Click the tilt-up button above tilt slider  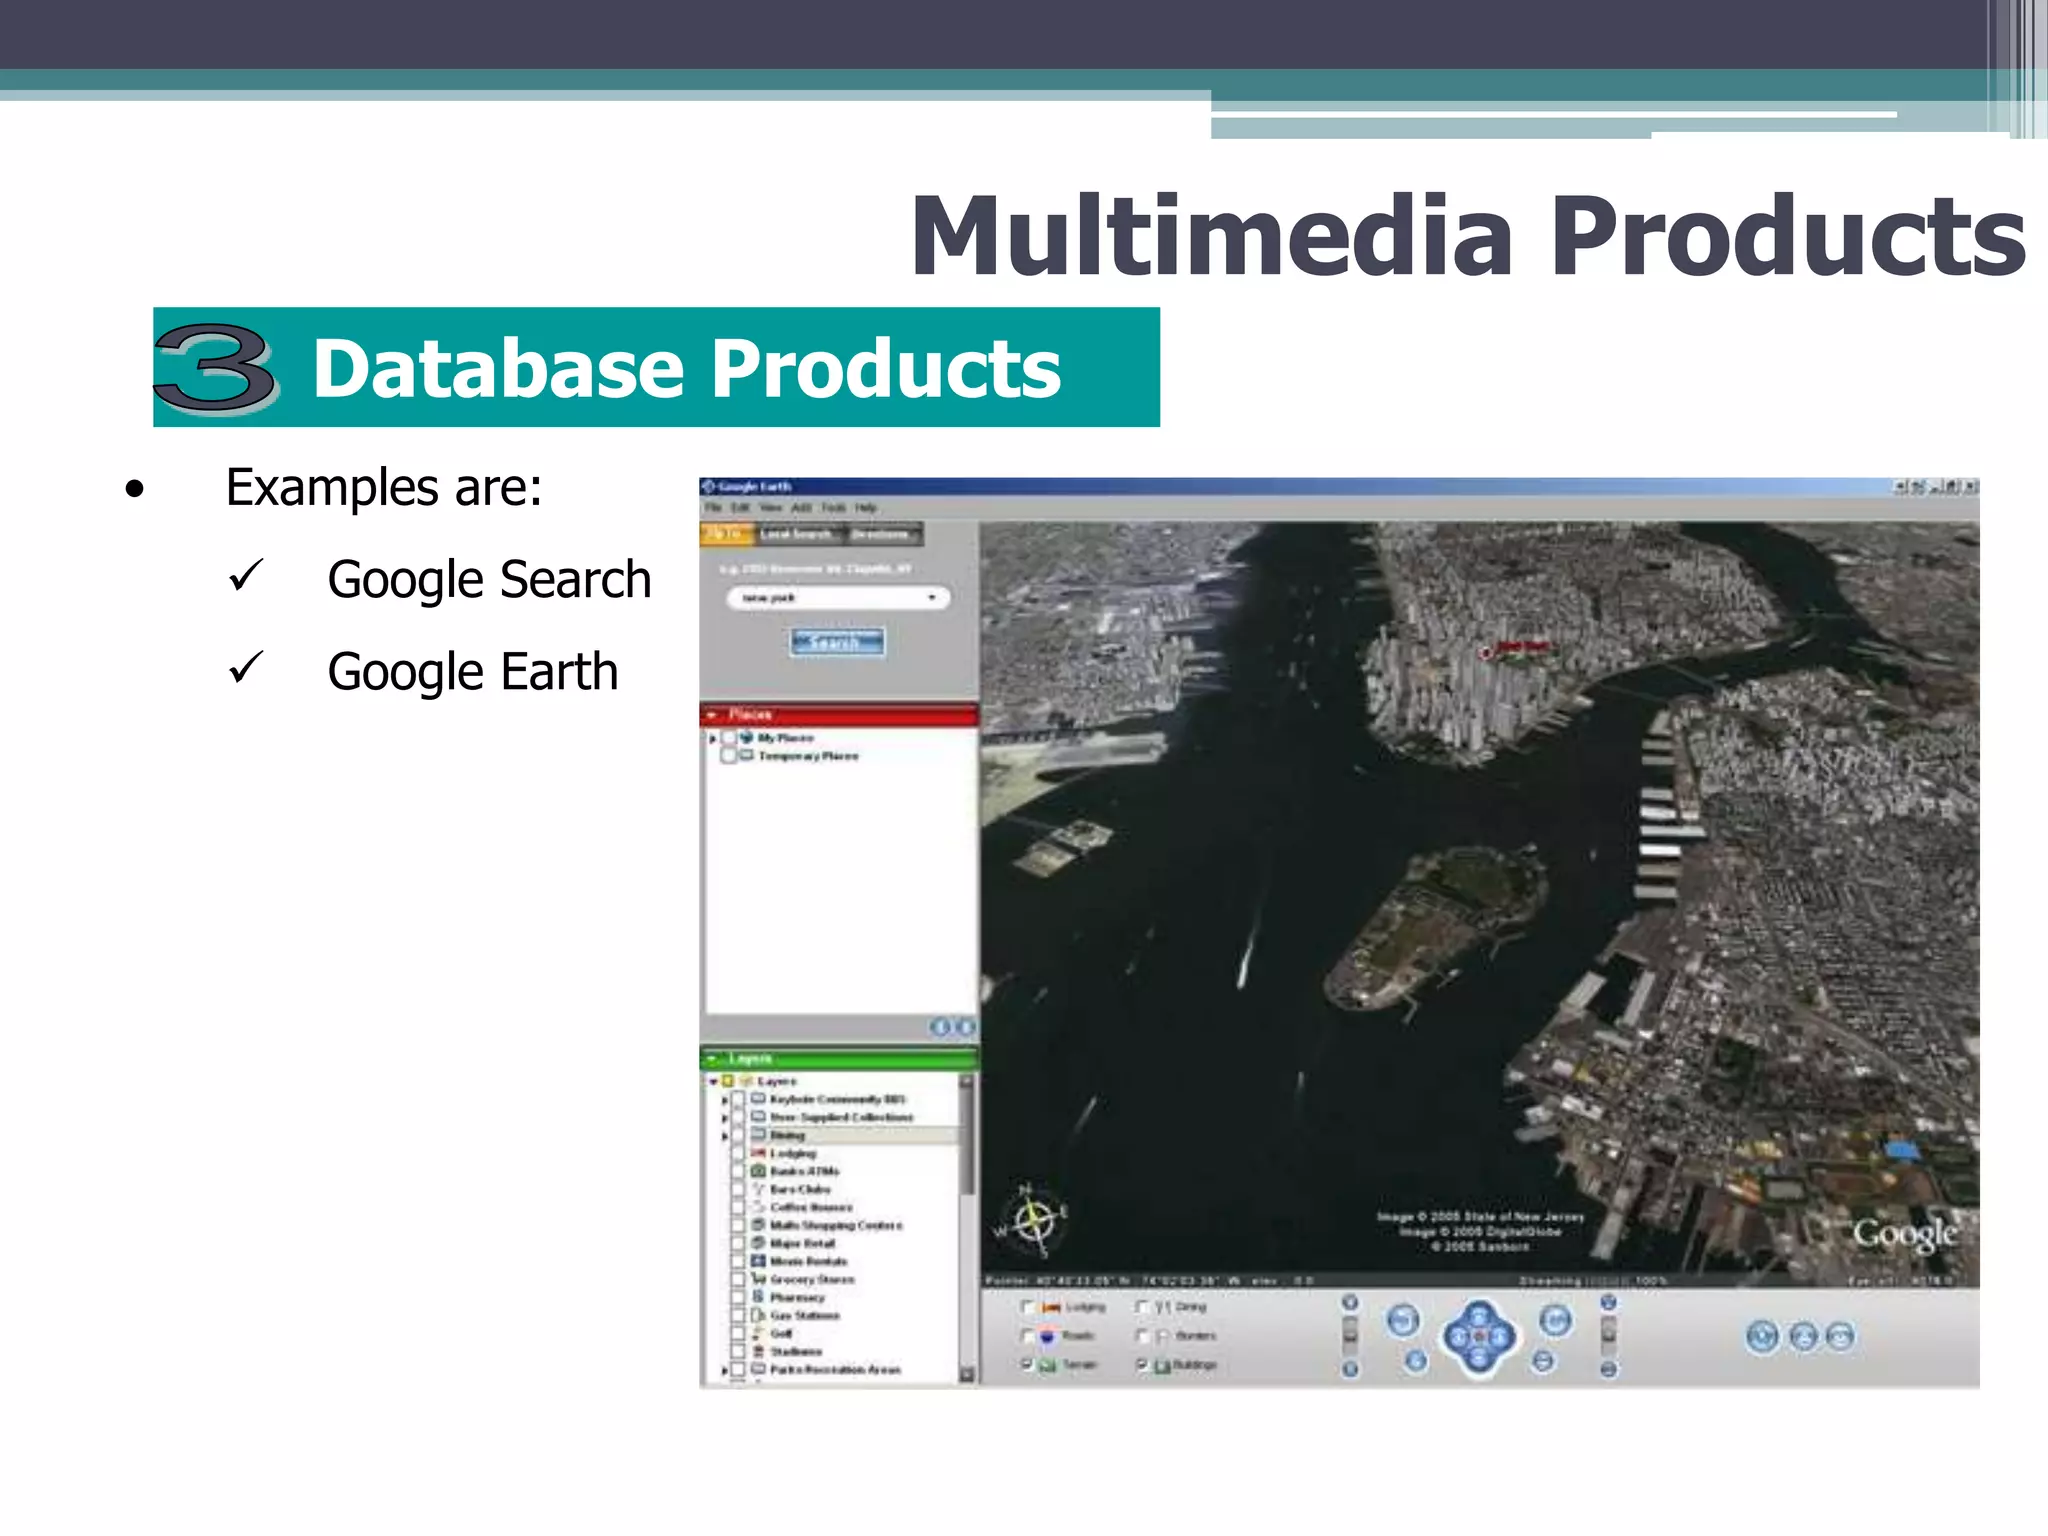[x=1608, y=1302]
